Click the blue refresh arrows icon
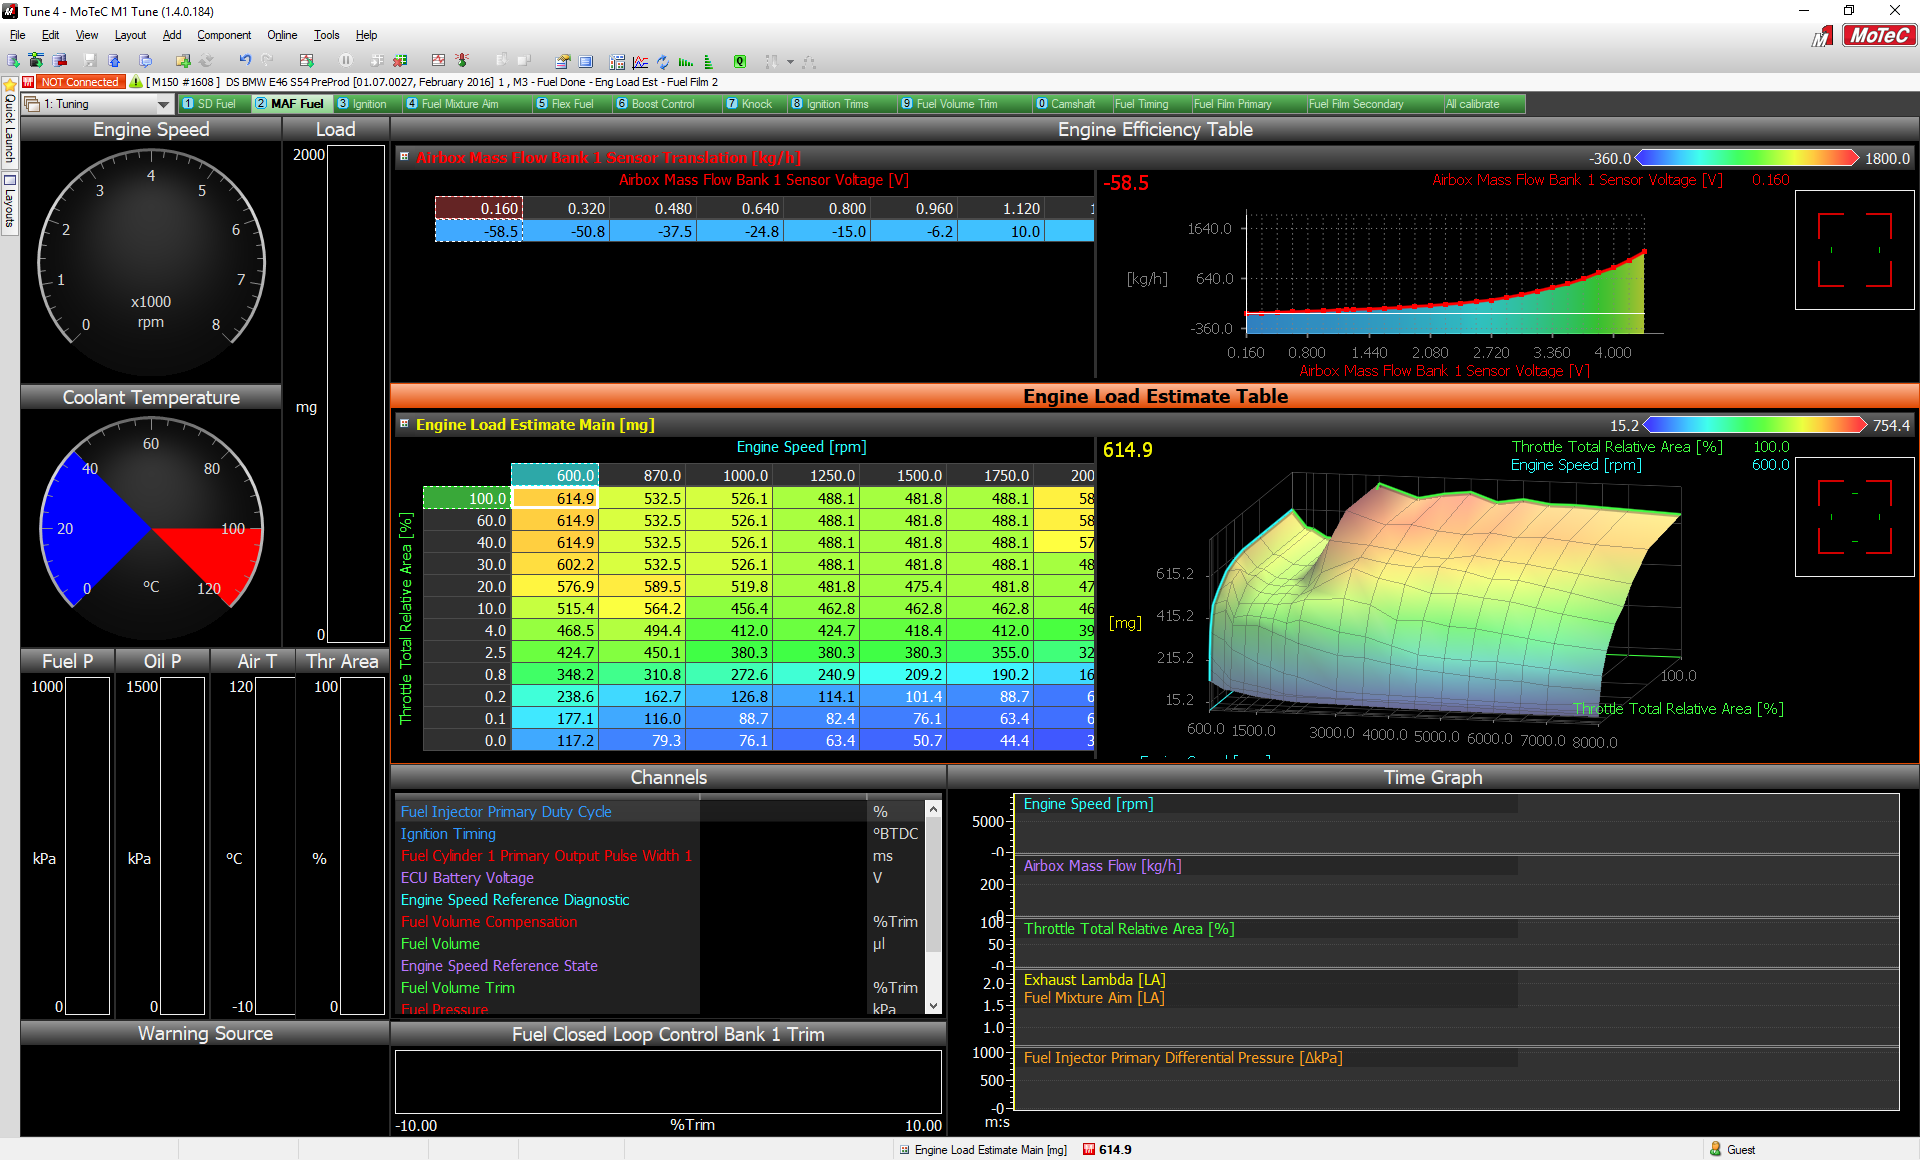This screenshot has width=1920, height=1160. point(663,61)
